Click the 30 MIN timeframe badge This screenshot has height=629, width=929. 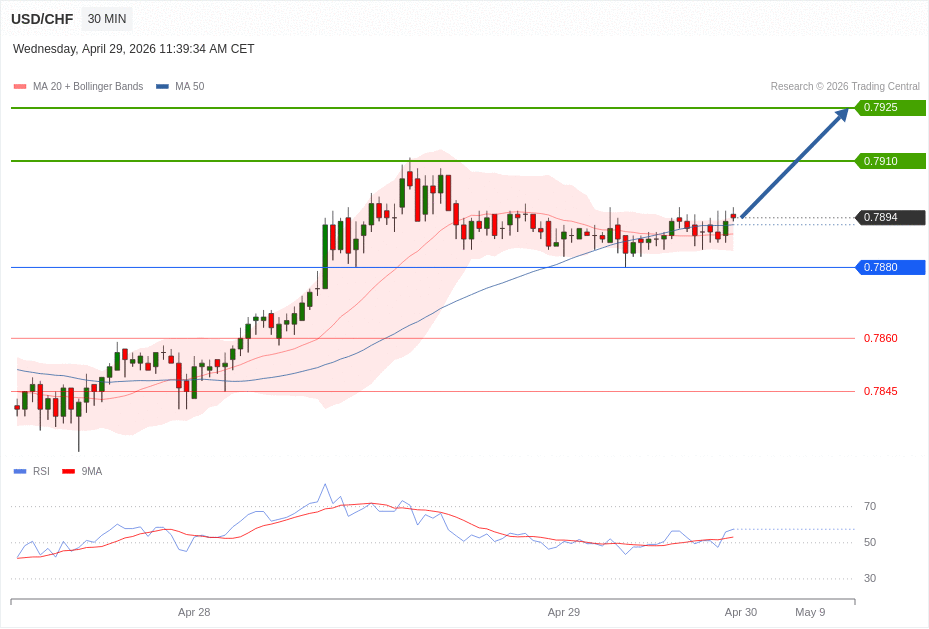(x=107, y=19)
